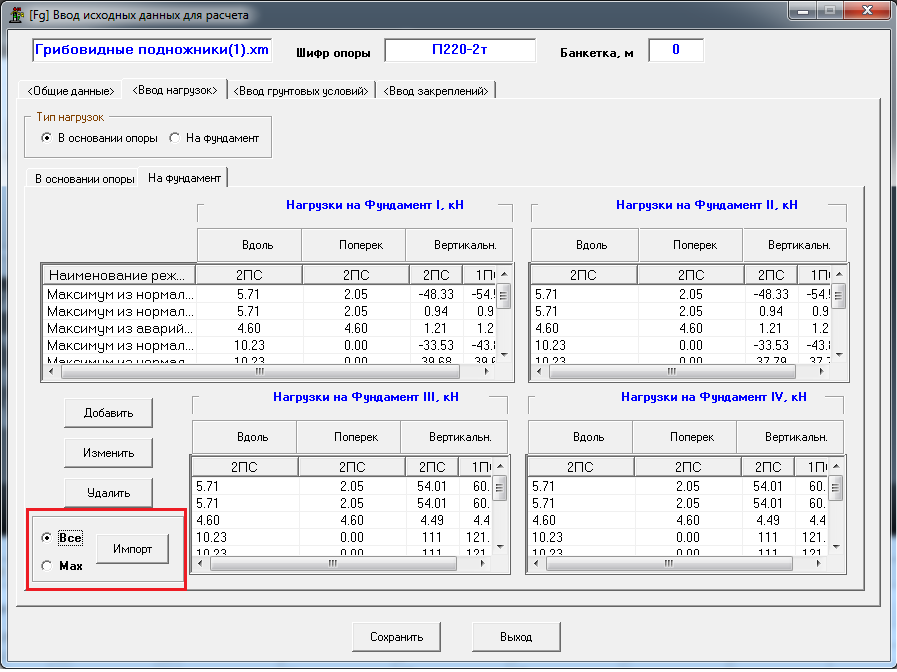
Task: Select the 'Max' radio button
Action: click(x=46, y=566)
